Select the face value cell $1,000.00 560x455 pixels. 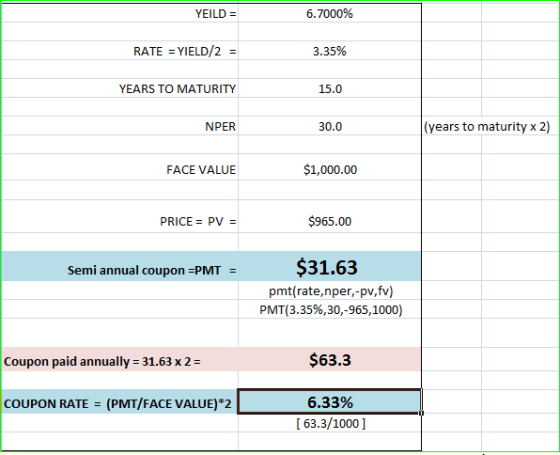point(330,169)
